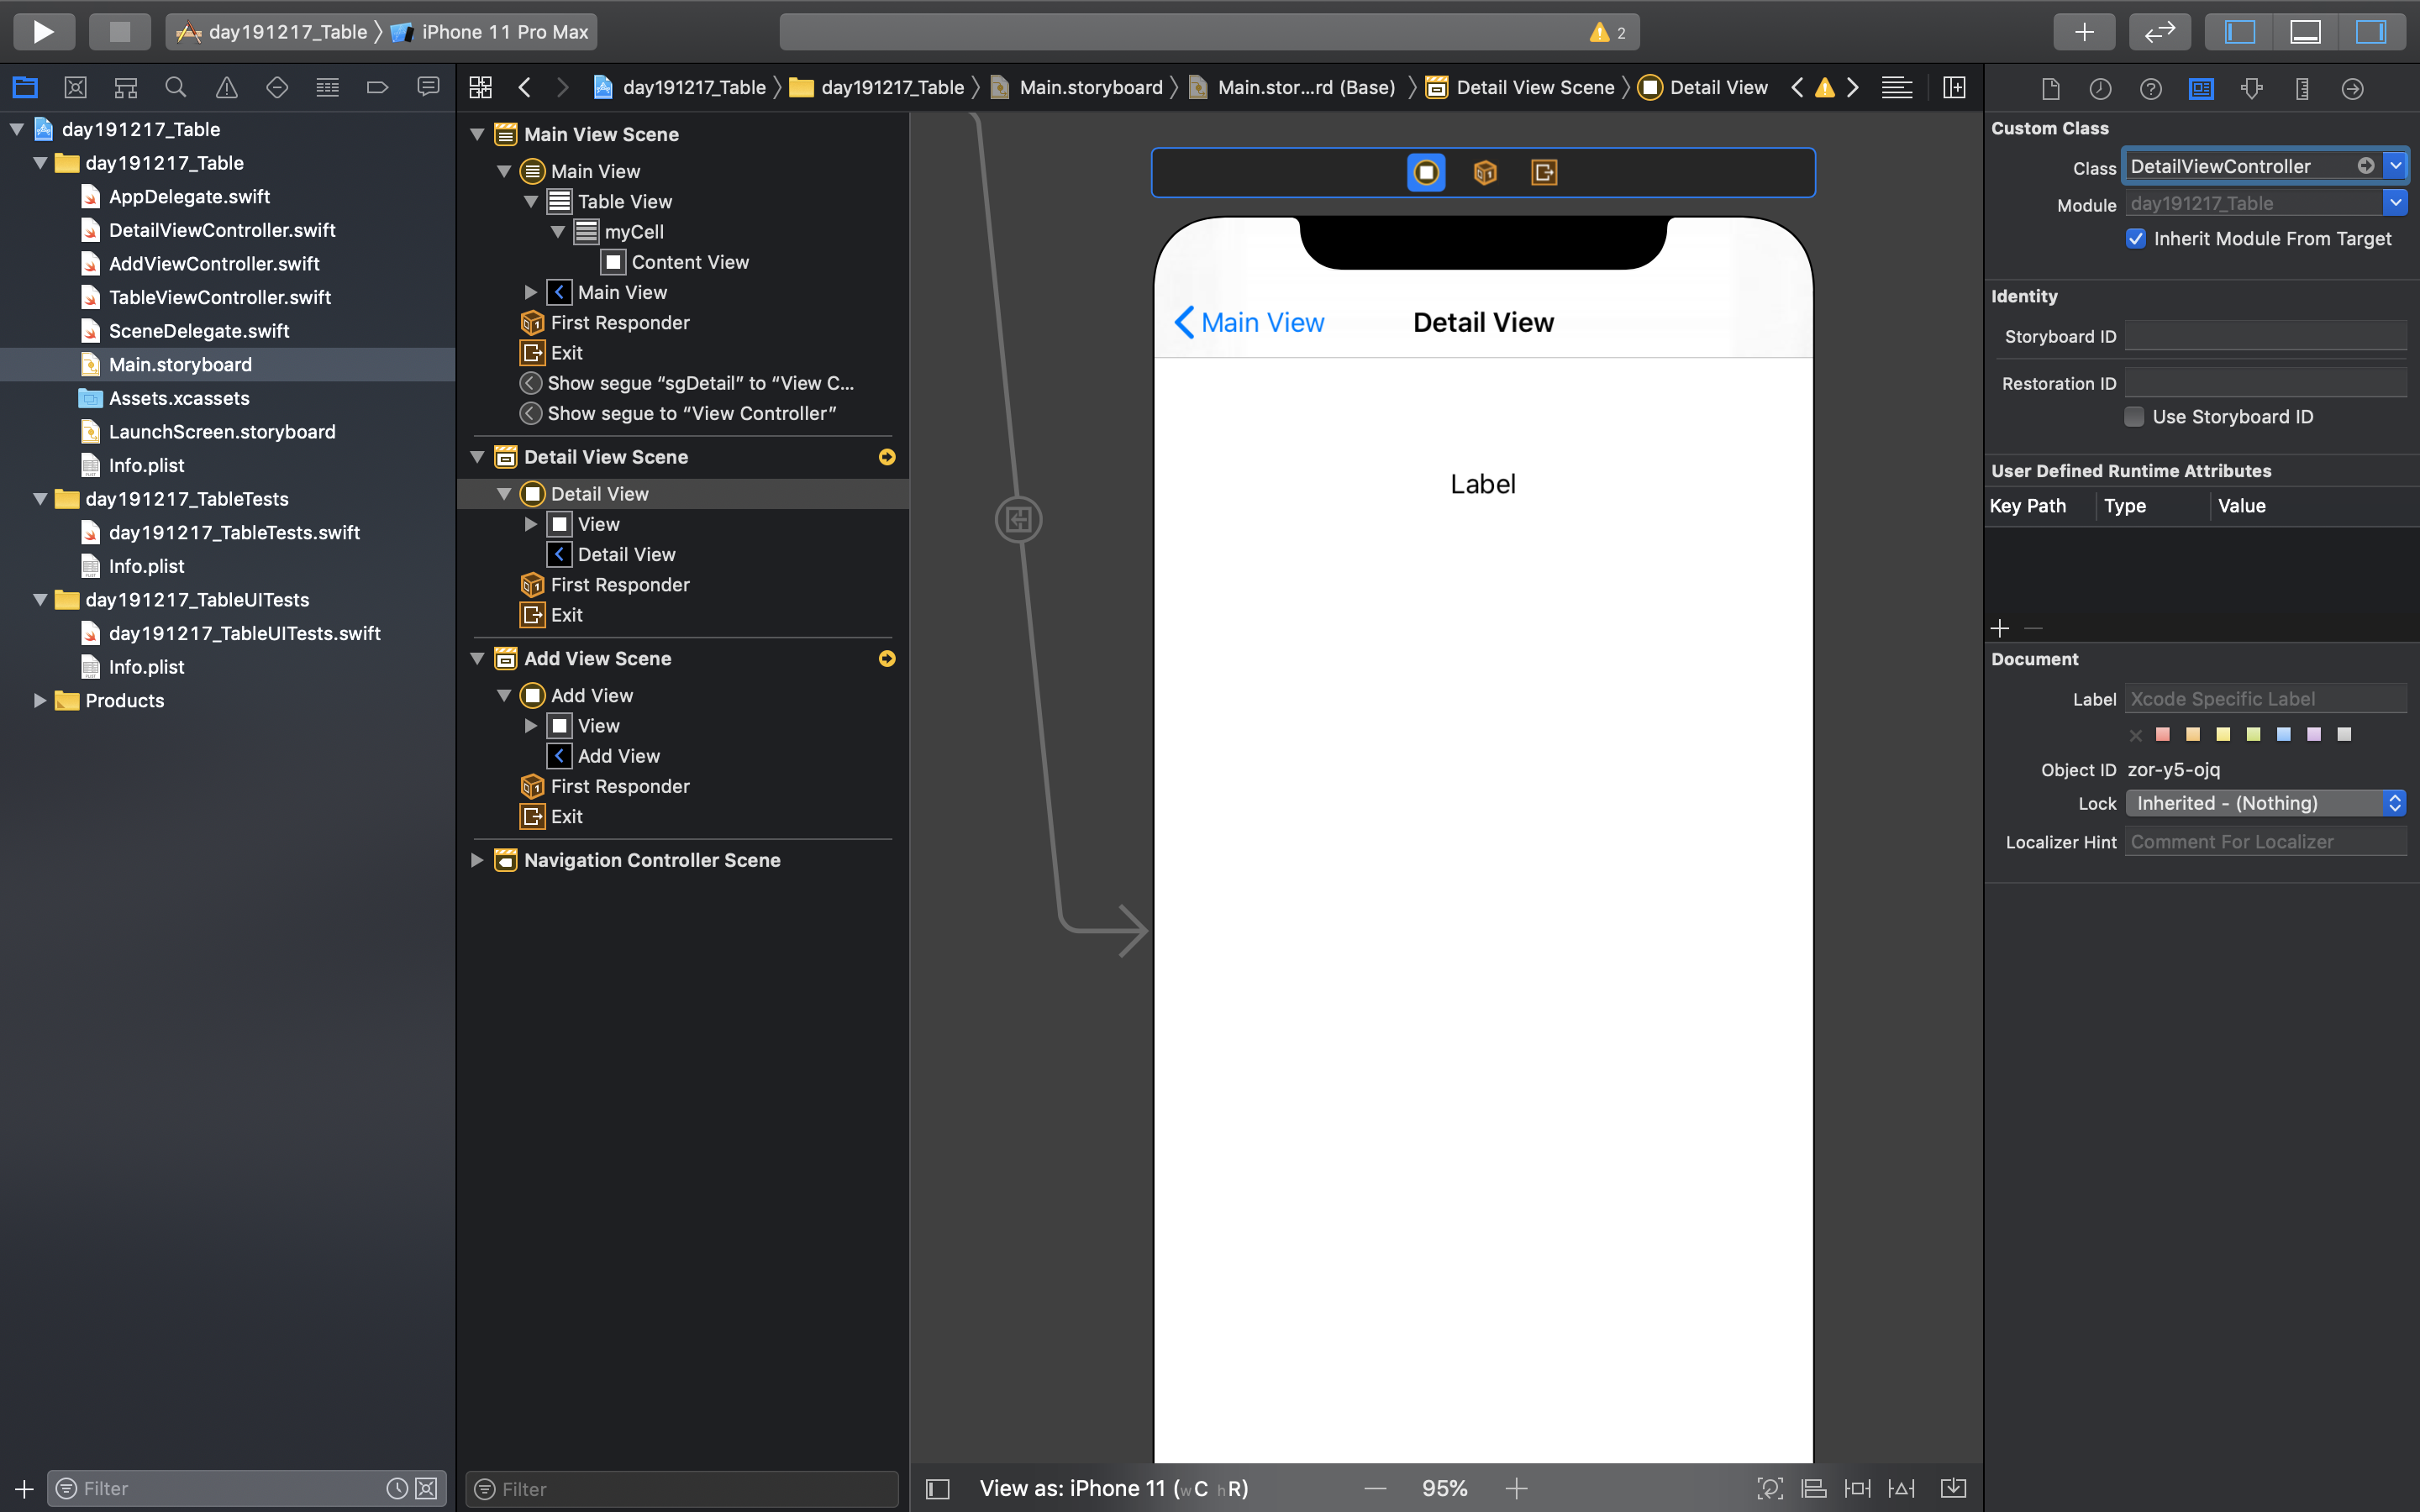Choose the red label color swatch
The image size is (2420, 1512).
point(2163,734)
